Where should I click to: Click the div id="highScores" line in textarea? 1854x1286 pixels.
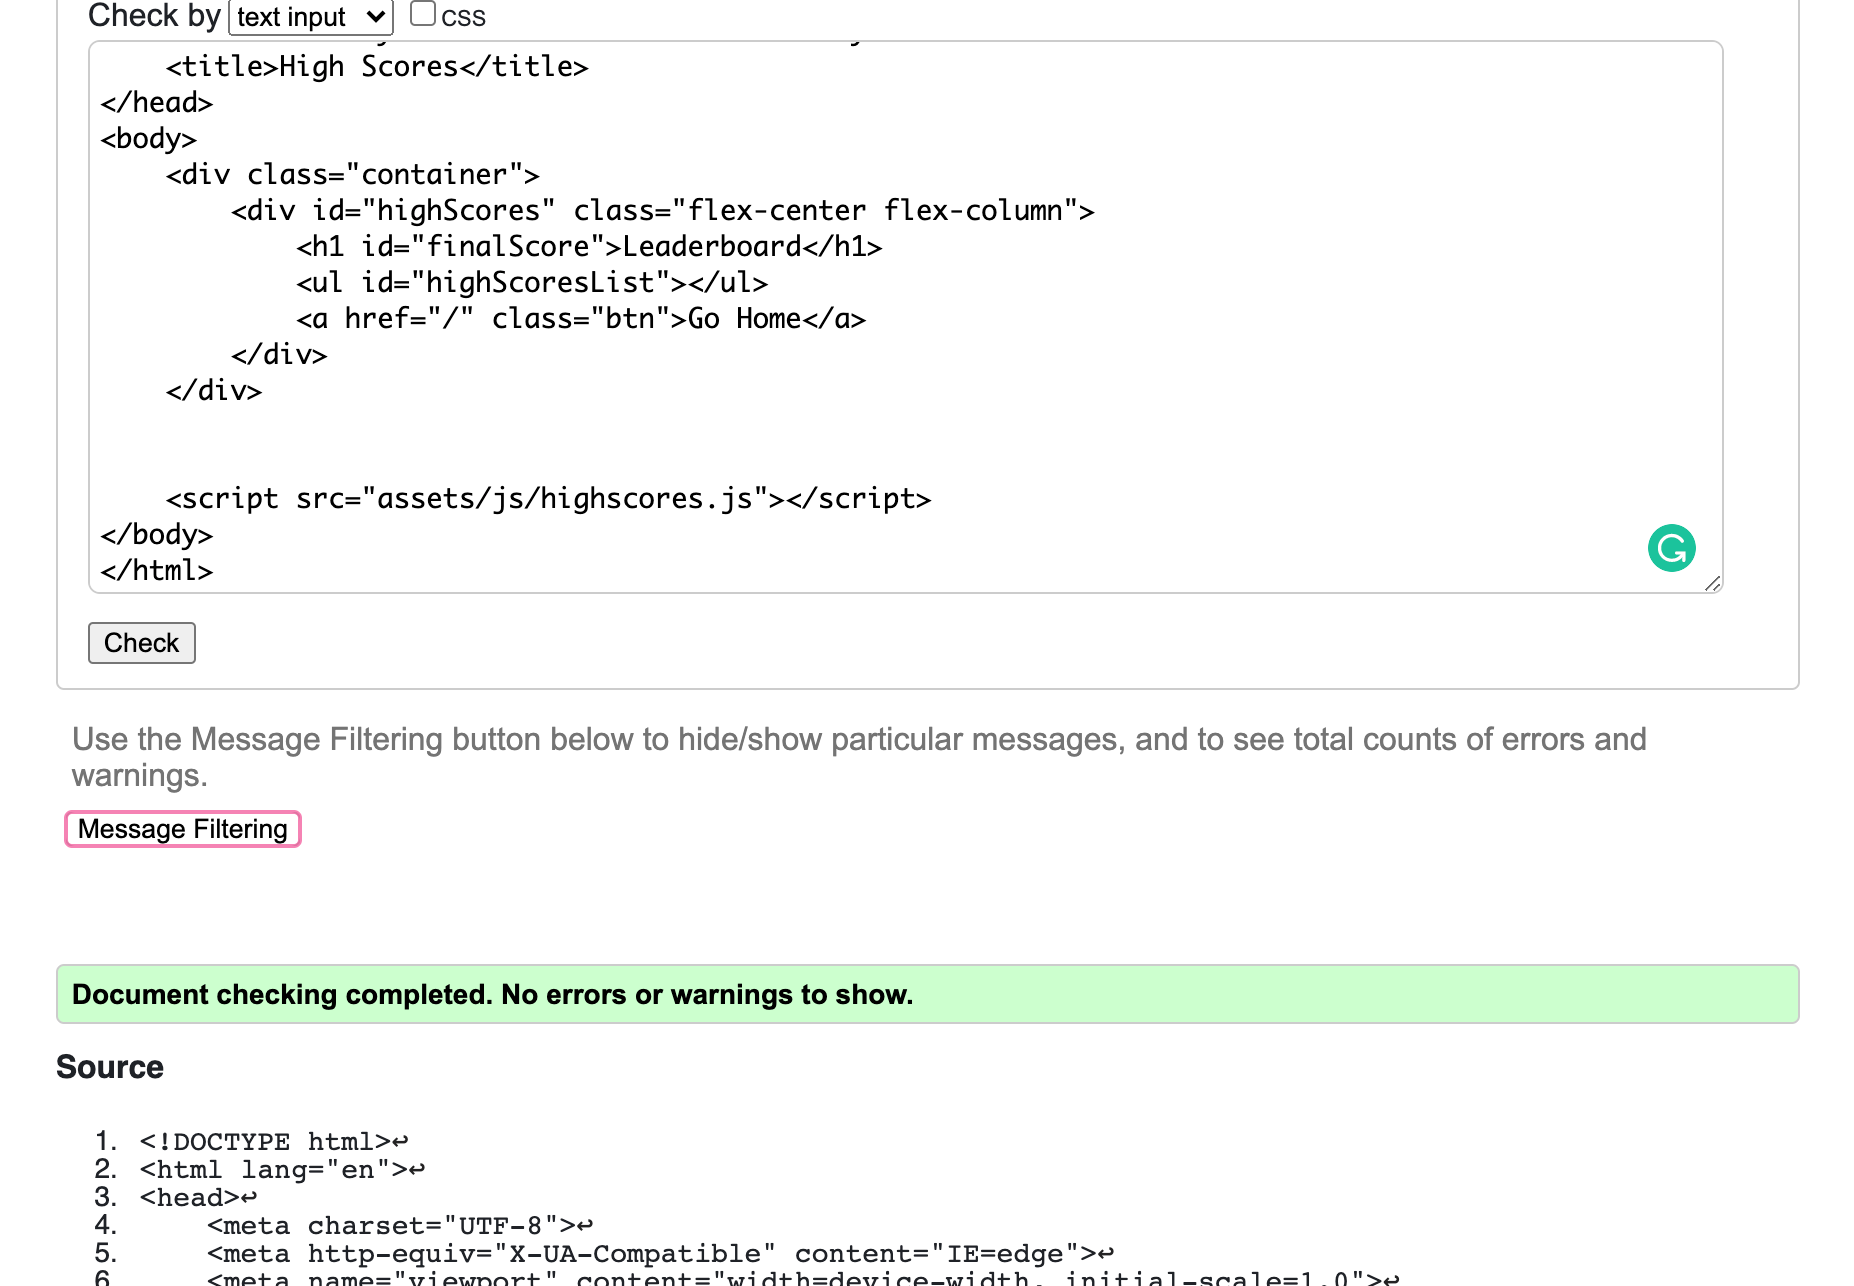click(x=663, y=211)
